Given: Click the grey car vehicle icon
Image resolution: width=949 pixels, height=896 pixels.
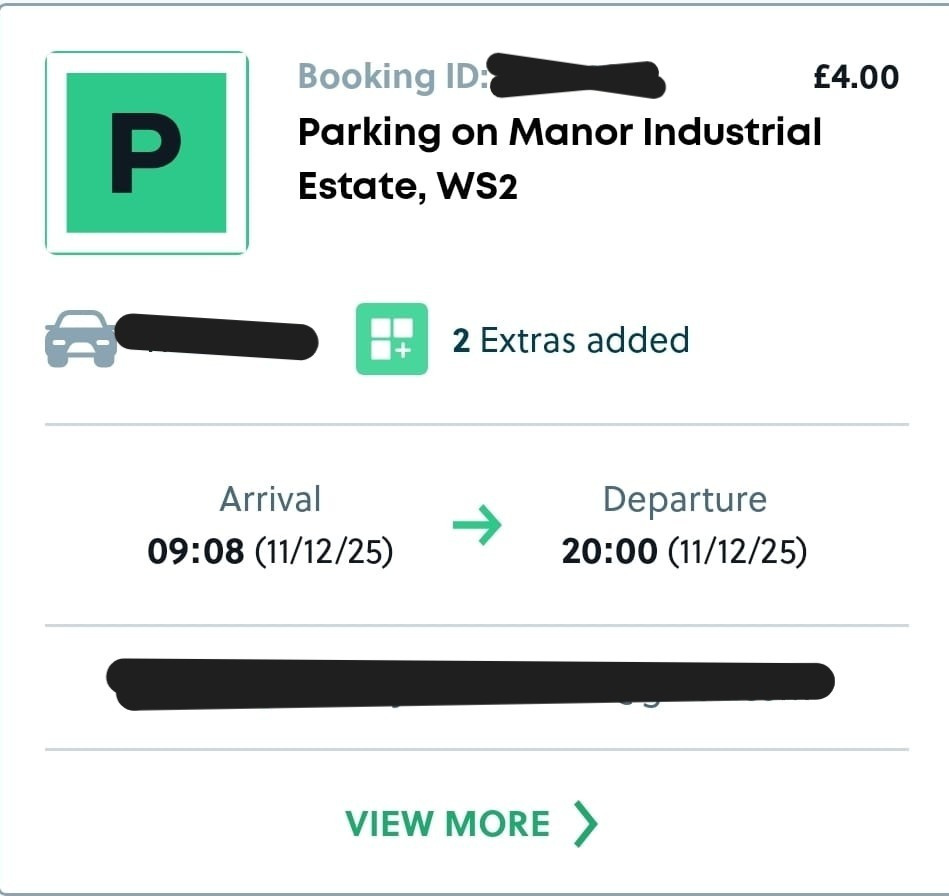Looking at the screenshot, I should coord(80,339).
